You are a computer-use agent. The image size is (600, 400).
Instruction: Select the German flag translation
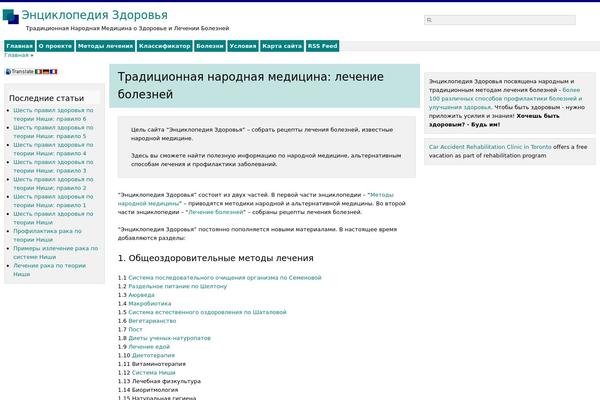pyautogui.click(x=46, y=72)
